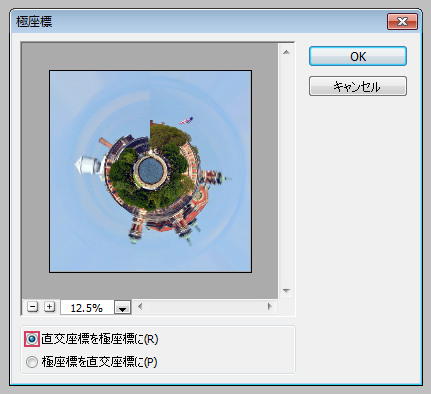
Task: Click the 極座標 title bar text
Action: click(34, 22)
